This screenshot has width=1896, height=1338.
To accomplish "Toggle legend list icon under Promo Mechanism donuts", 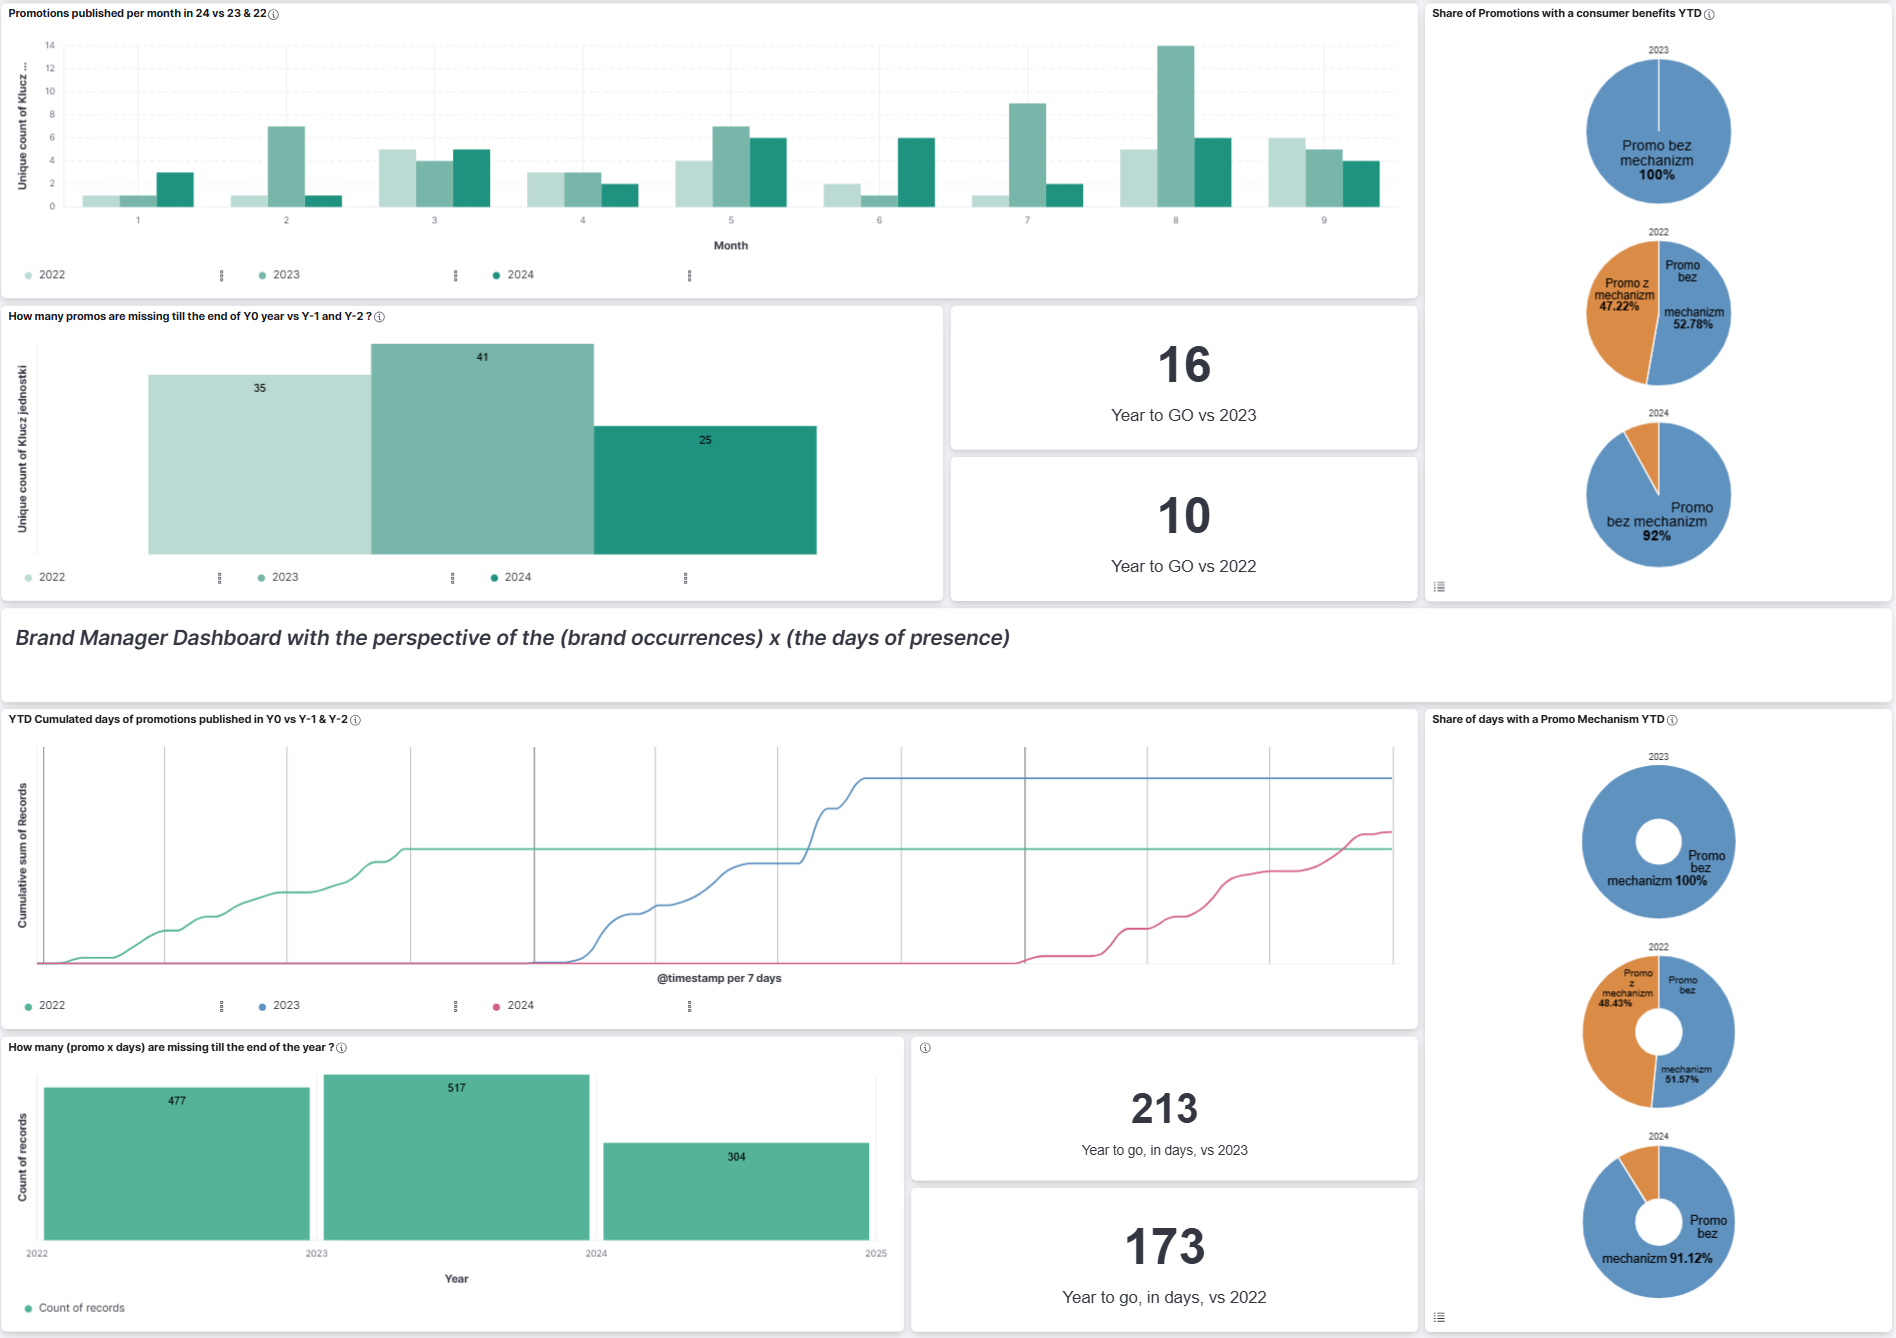I will (1439, 1317).
